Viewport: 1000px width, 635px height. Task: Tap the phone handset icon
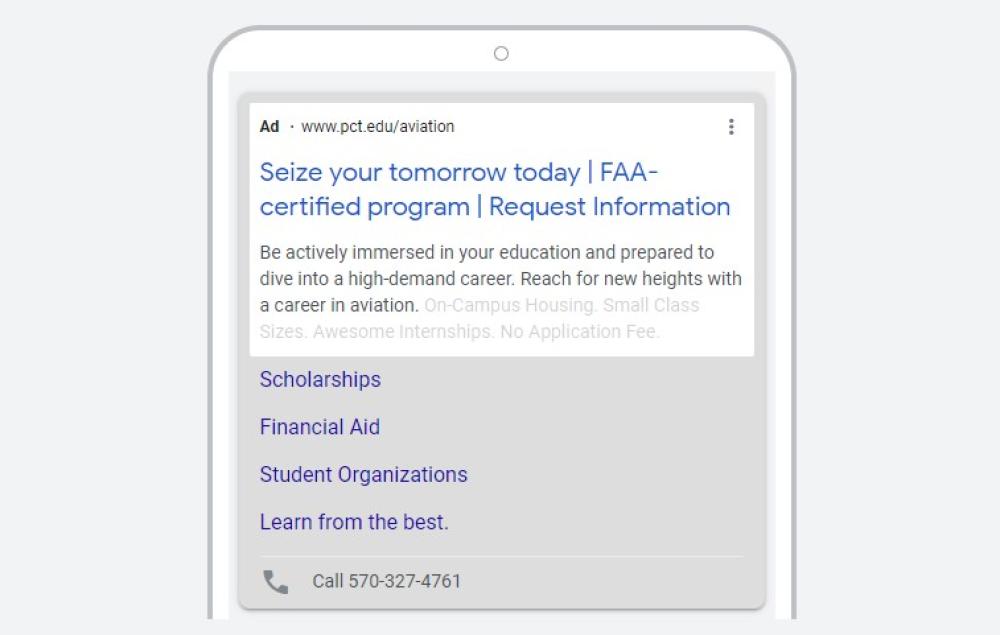tap(275, 582)
